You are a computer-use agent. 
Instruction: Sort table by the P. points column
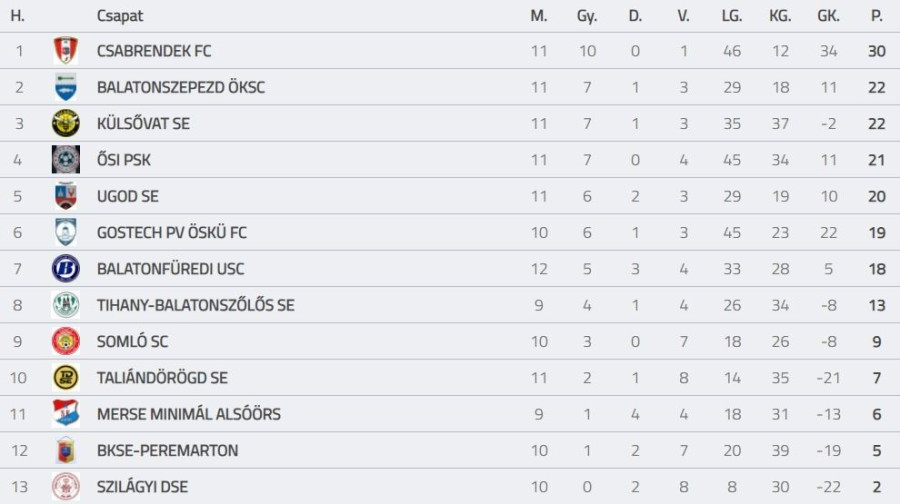point(876,16)
